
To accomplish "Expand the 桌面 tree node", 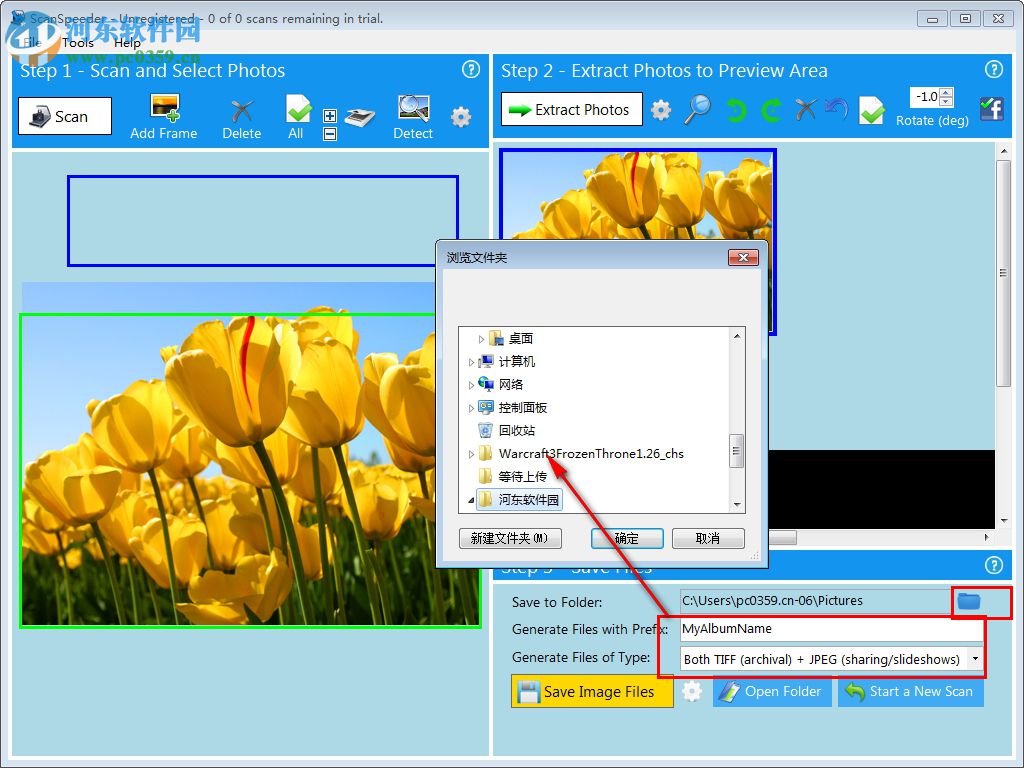I will [x=481, y=339].
